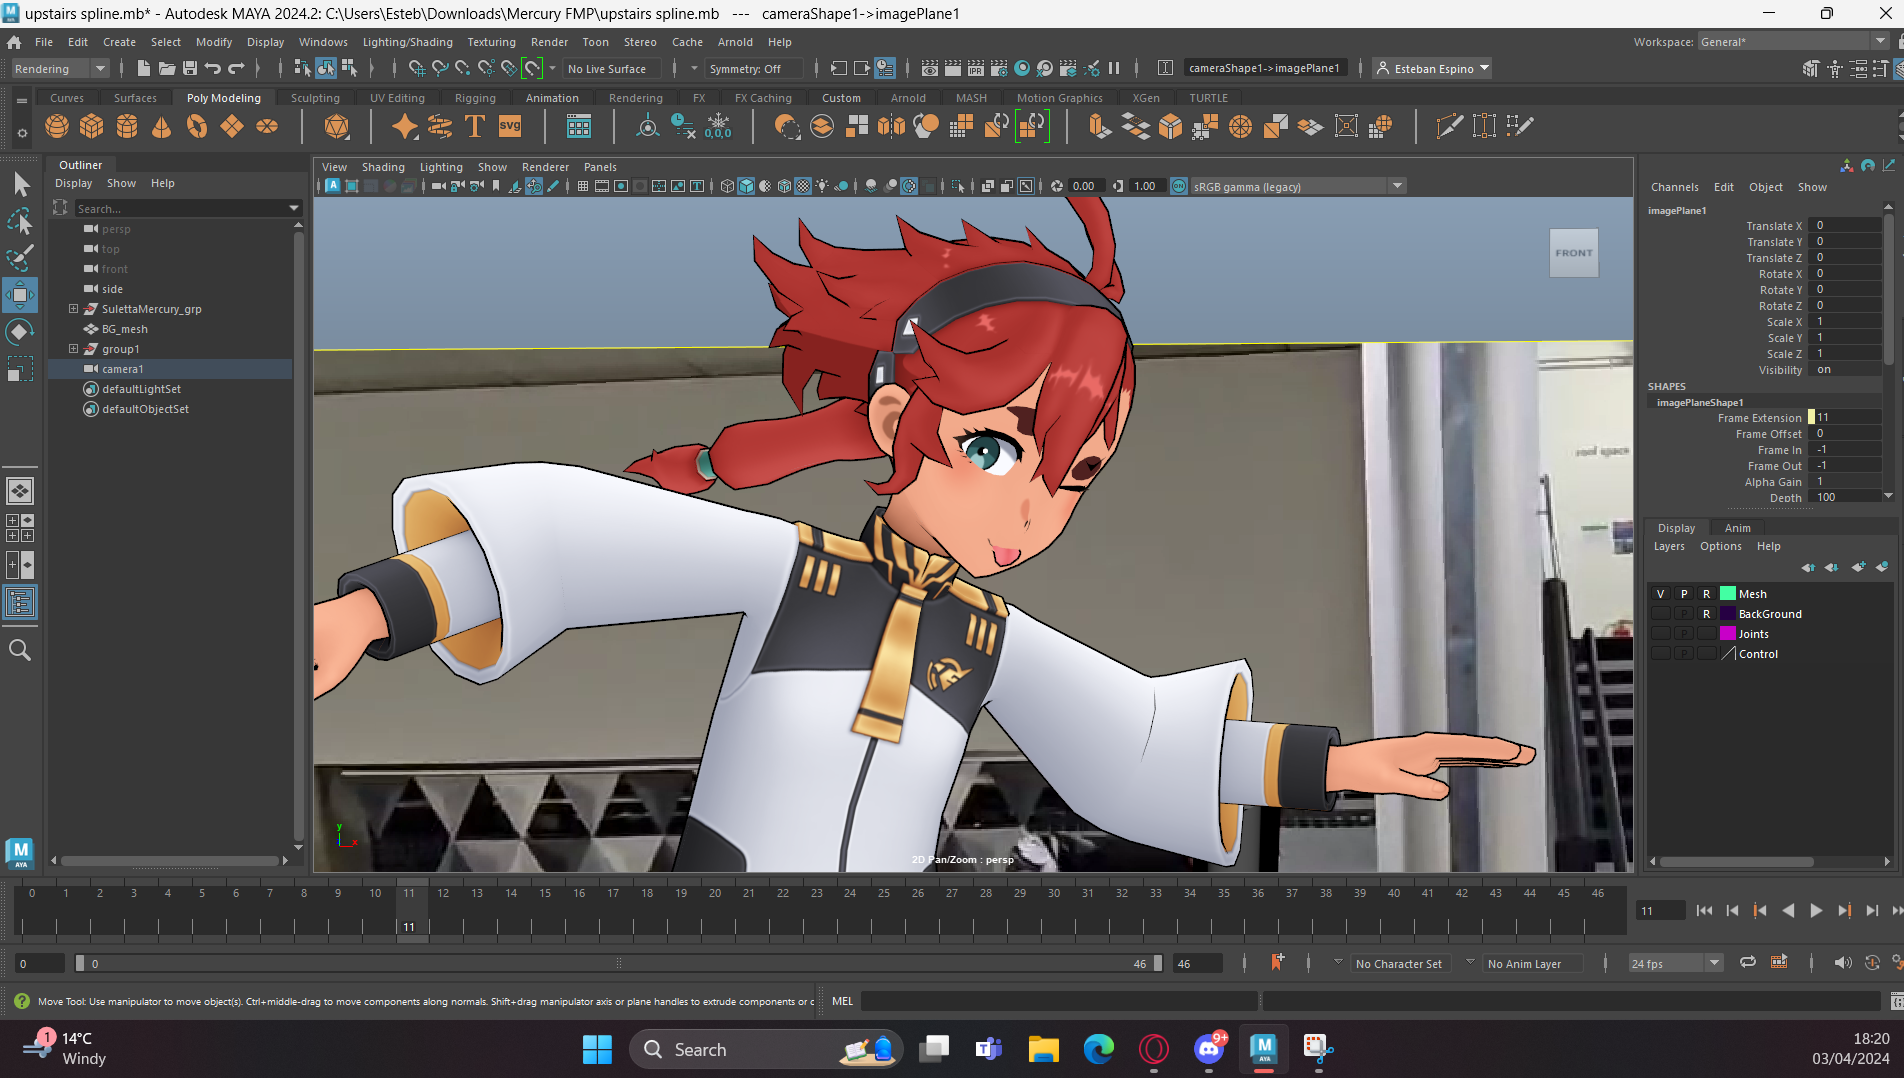Toggle R display type of BackGround layer
The height and width of the screenshot is (1078, 1904).
1707,614
